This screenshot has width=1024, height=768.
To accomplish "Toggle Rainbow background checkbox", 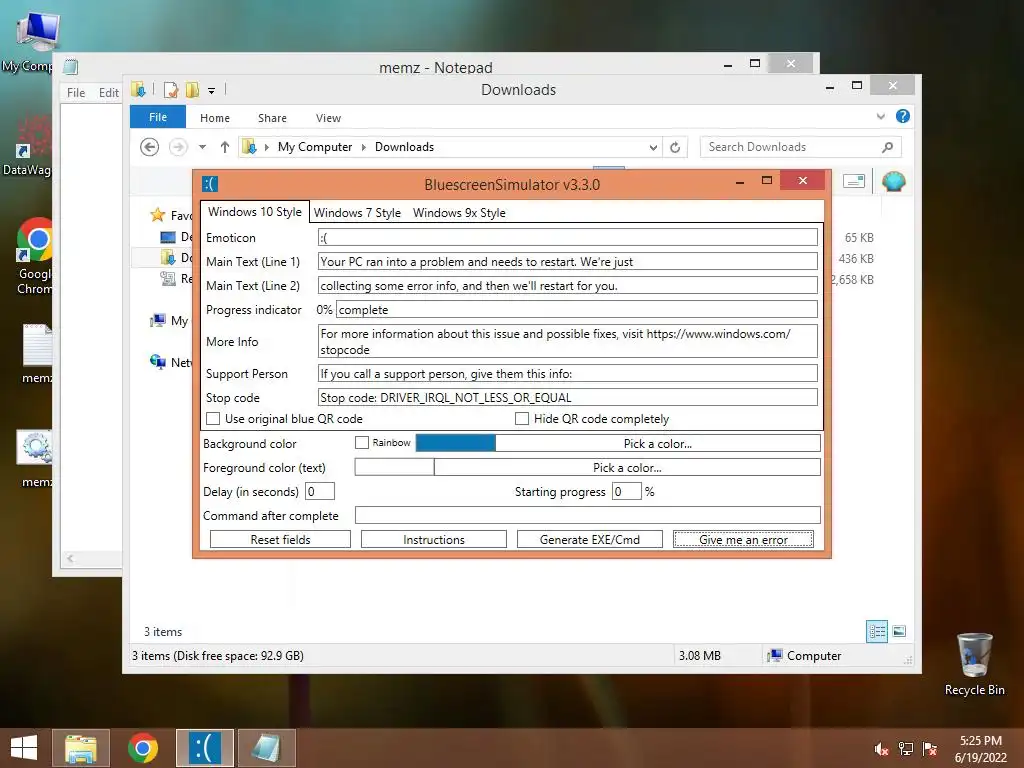I will click(362, 443).
